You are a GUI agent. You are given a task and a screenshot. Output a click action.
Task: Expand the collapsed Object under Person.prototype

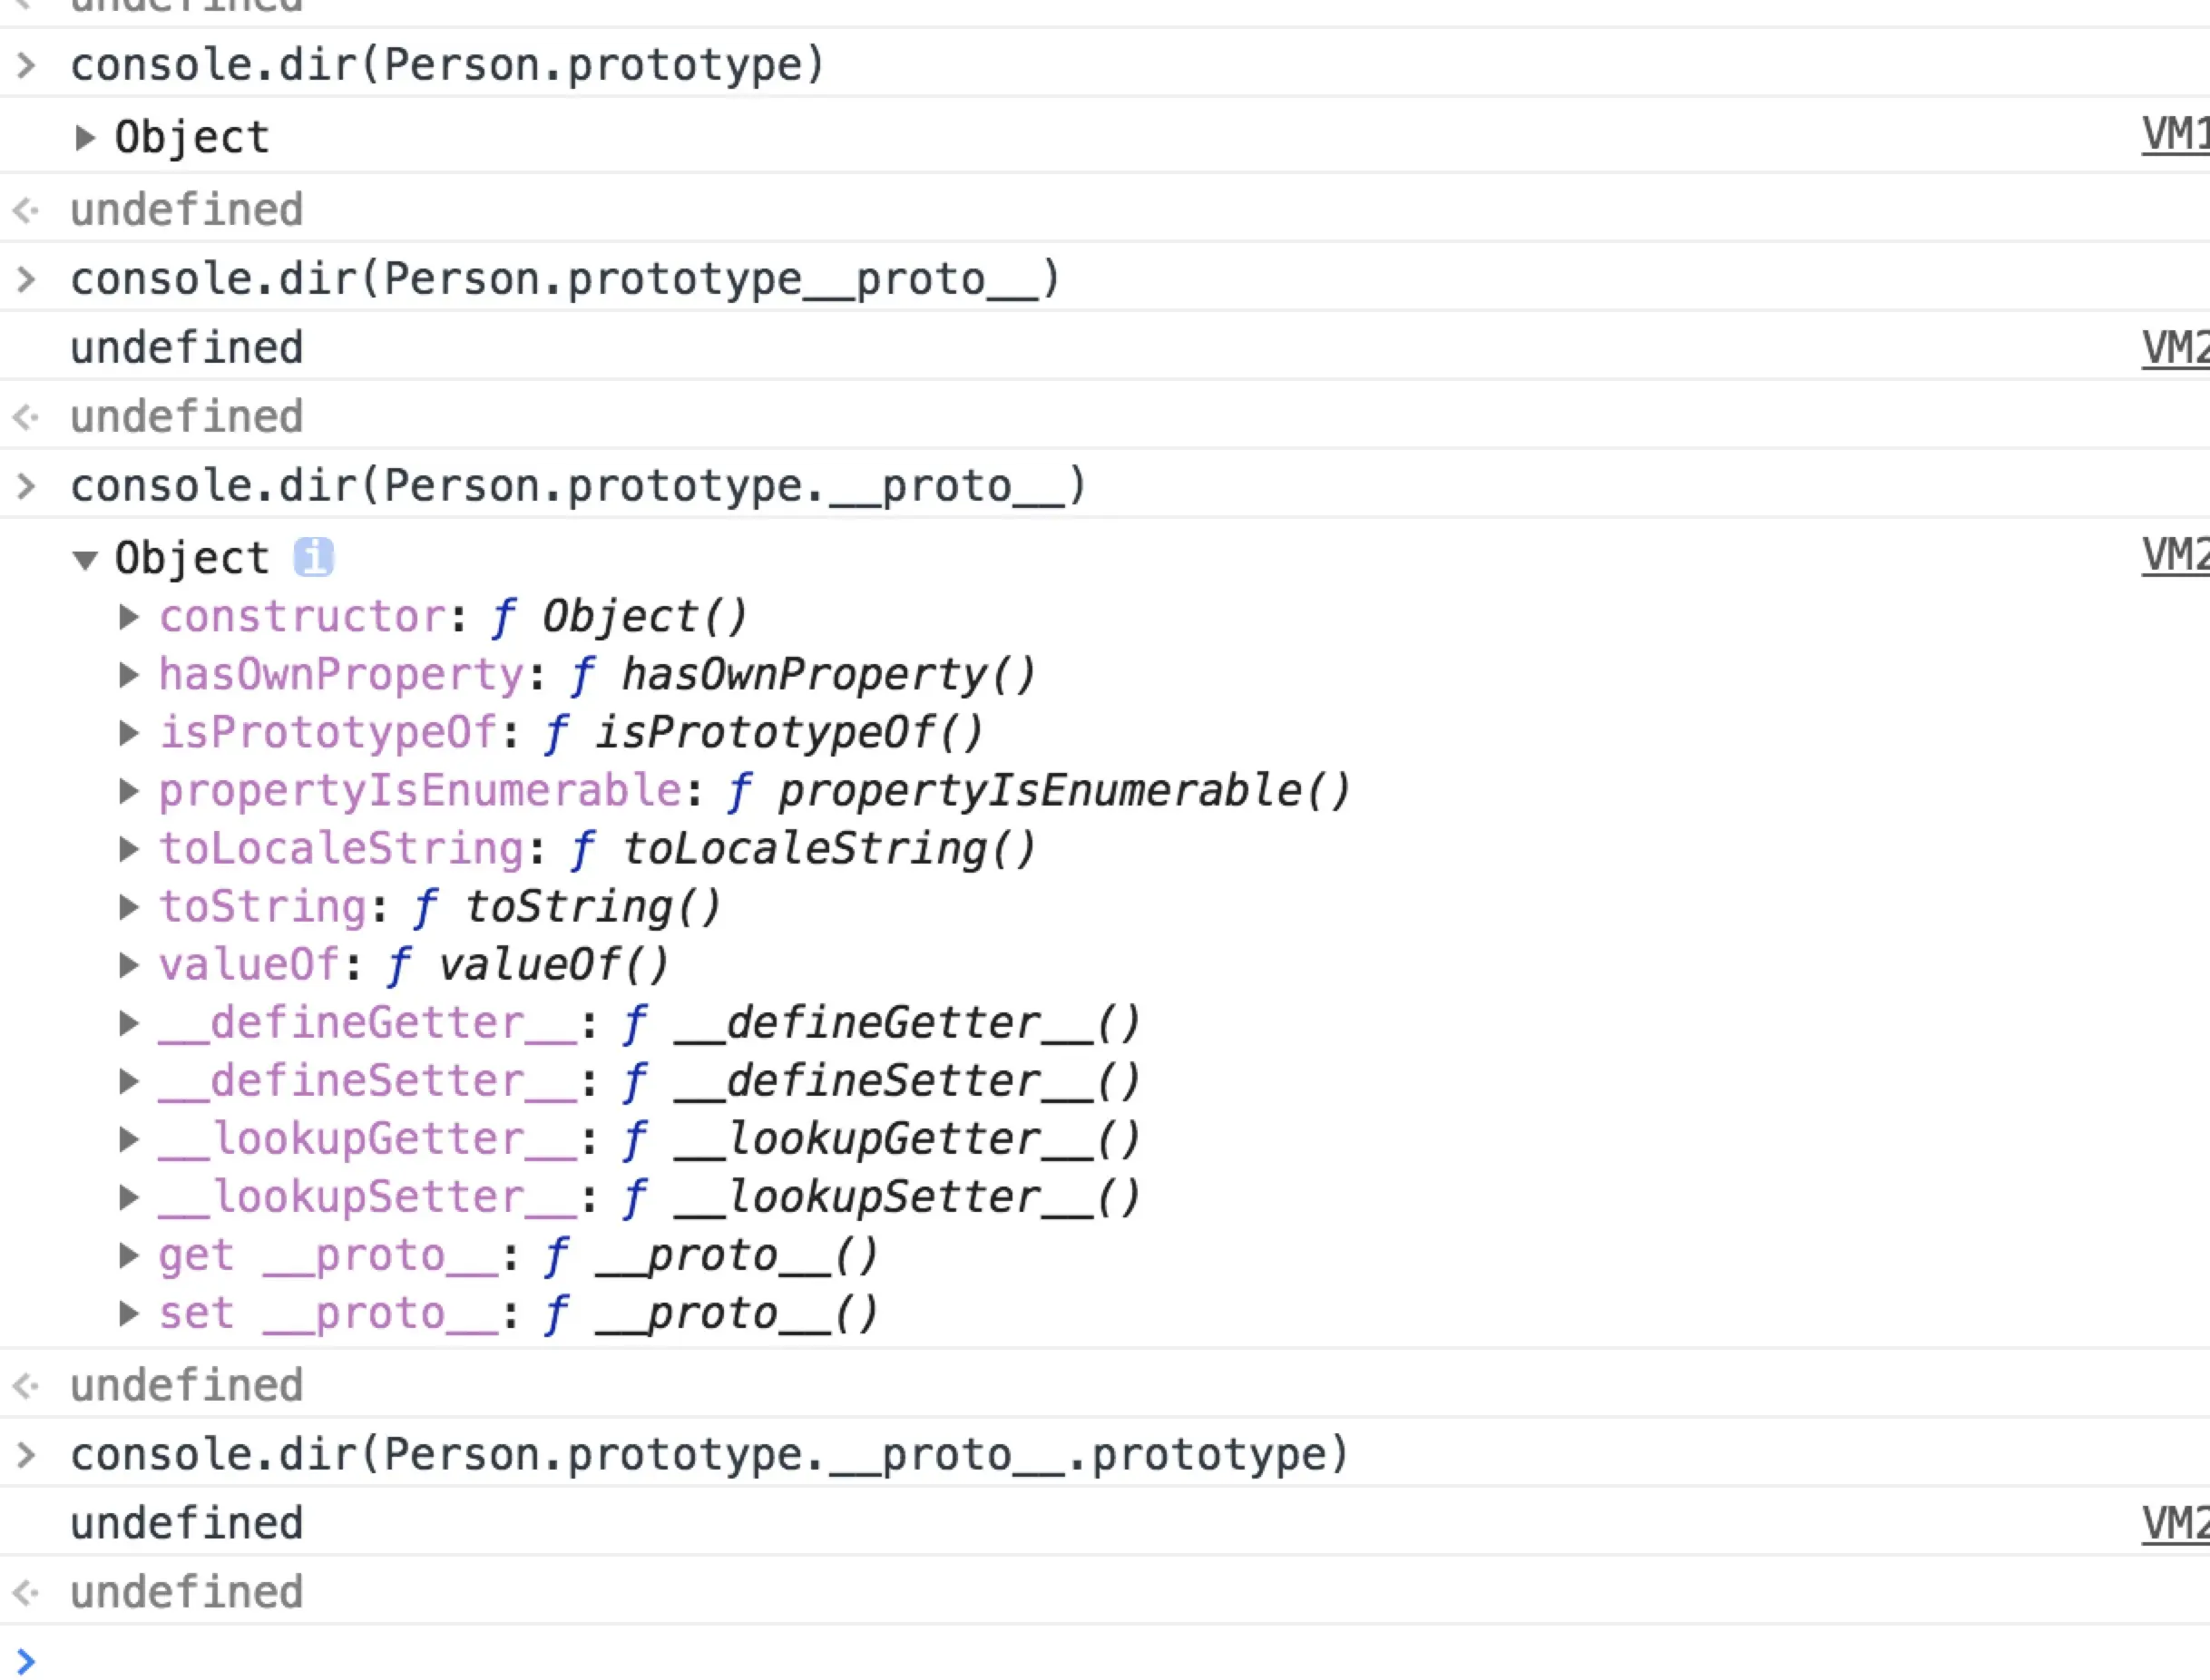pyautogui.click(x=86, y=137)
